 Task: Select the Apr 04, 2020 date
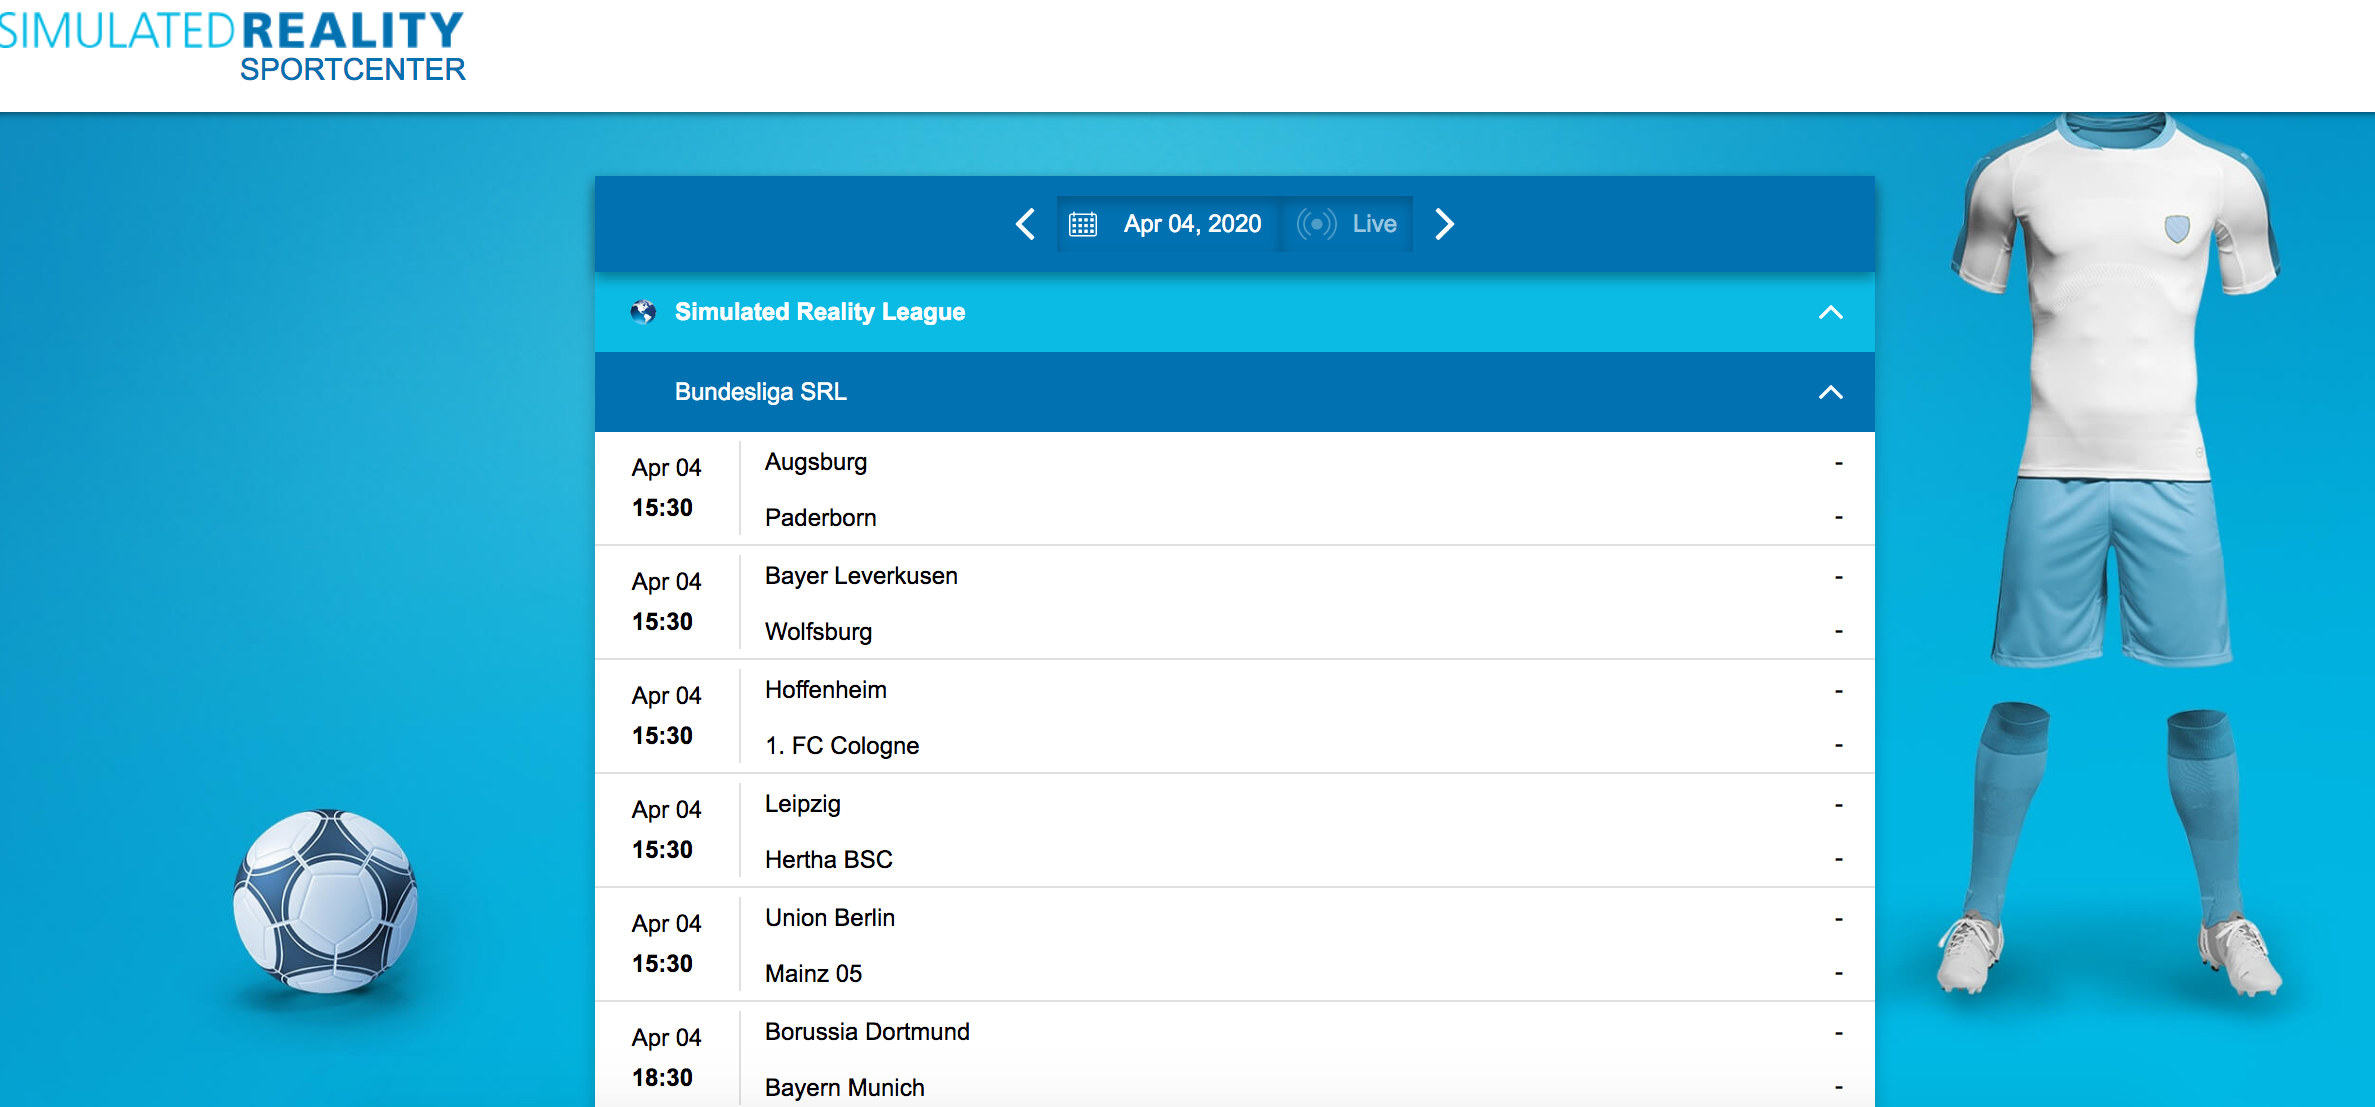click(1192, 224)
